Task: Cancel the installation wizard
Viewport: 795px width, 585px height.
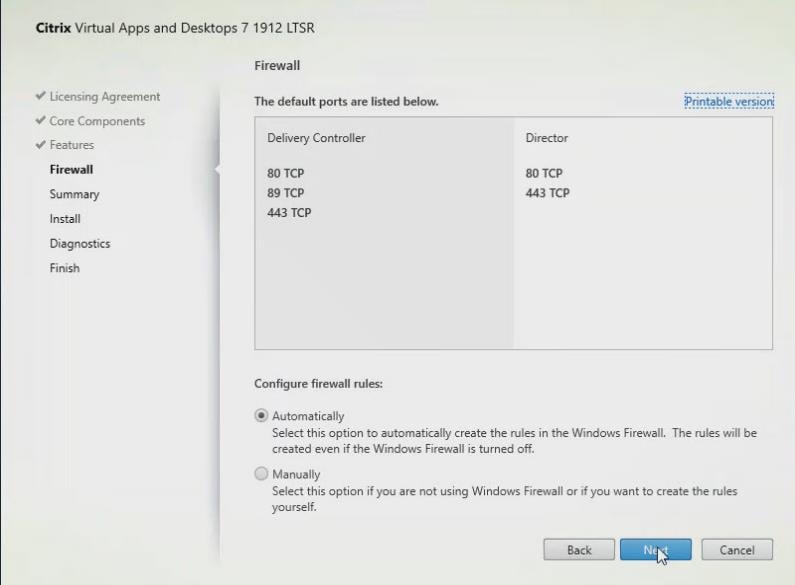Action: pos(737,550)
